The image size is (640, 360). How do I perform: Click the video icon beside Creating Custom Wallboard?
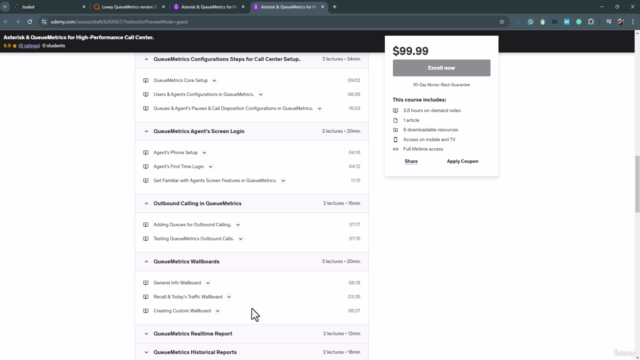point(146,311)
